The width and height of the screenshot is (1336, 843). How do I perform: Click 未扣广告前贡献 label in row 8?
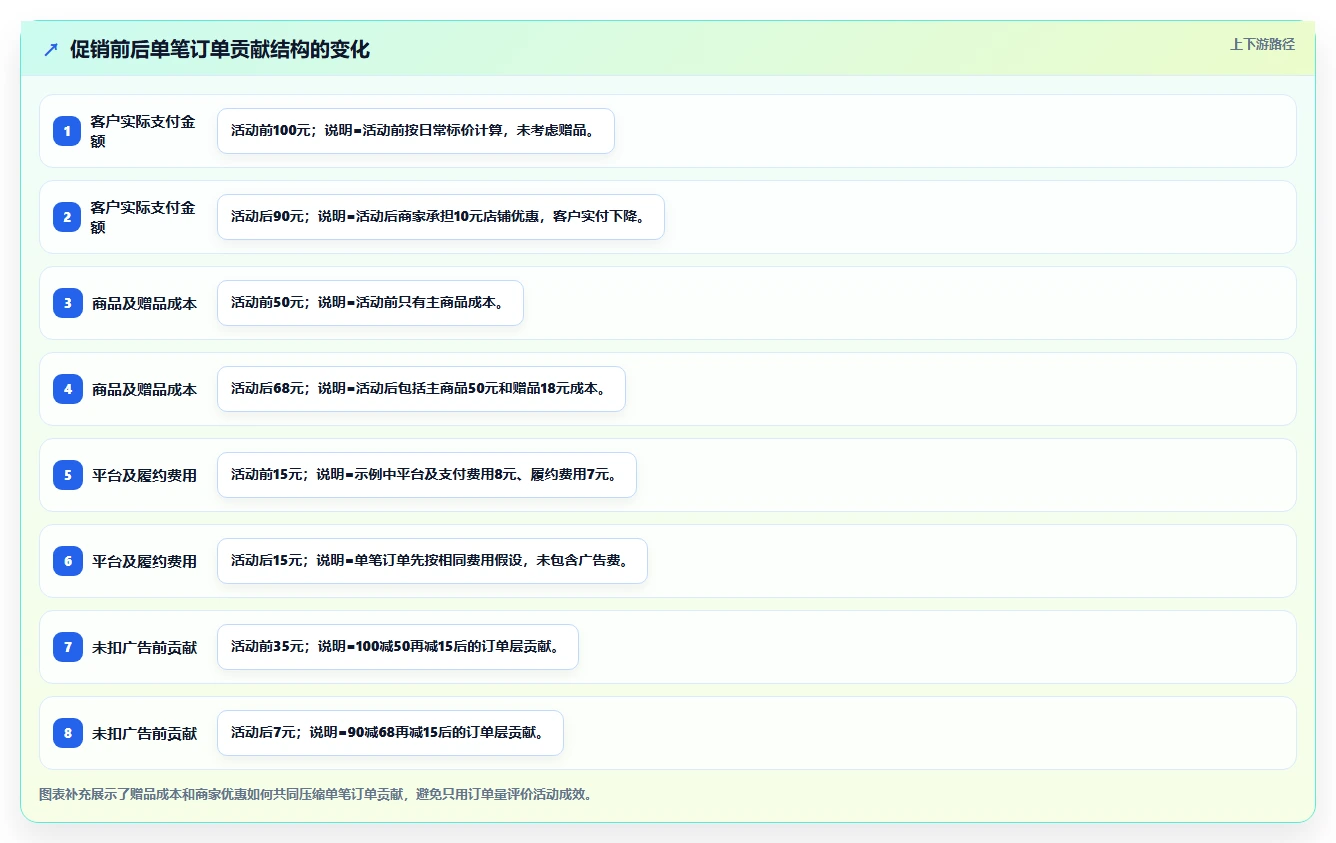pos(144,734)
